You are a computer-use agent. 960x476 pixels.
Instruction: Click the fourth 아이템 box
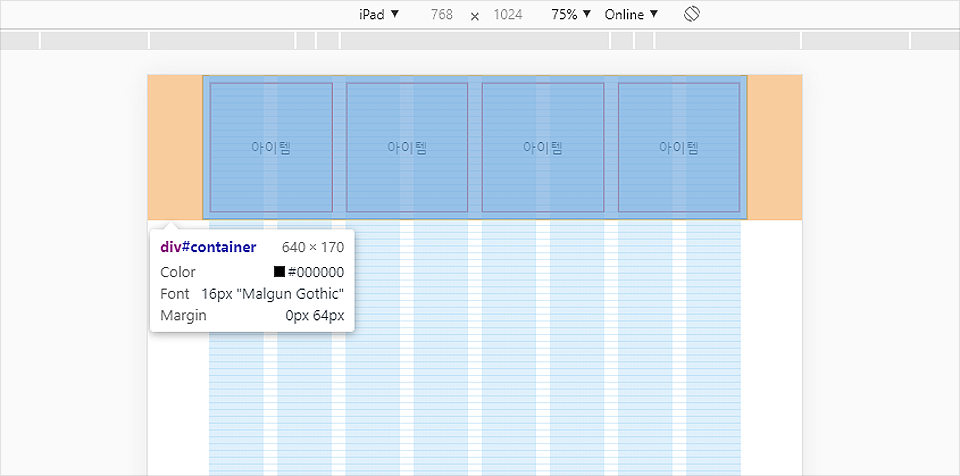point(679,147)
